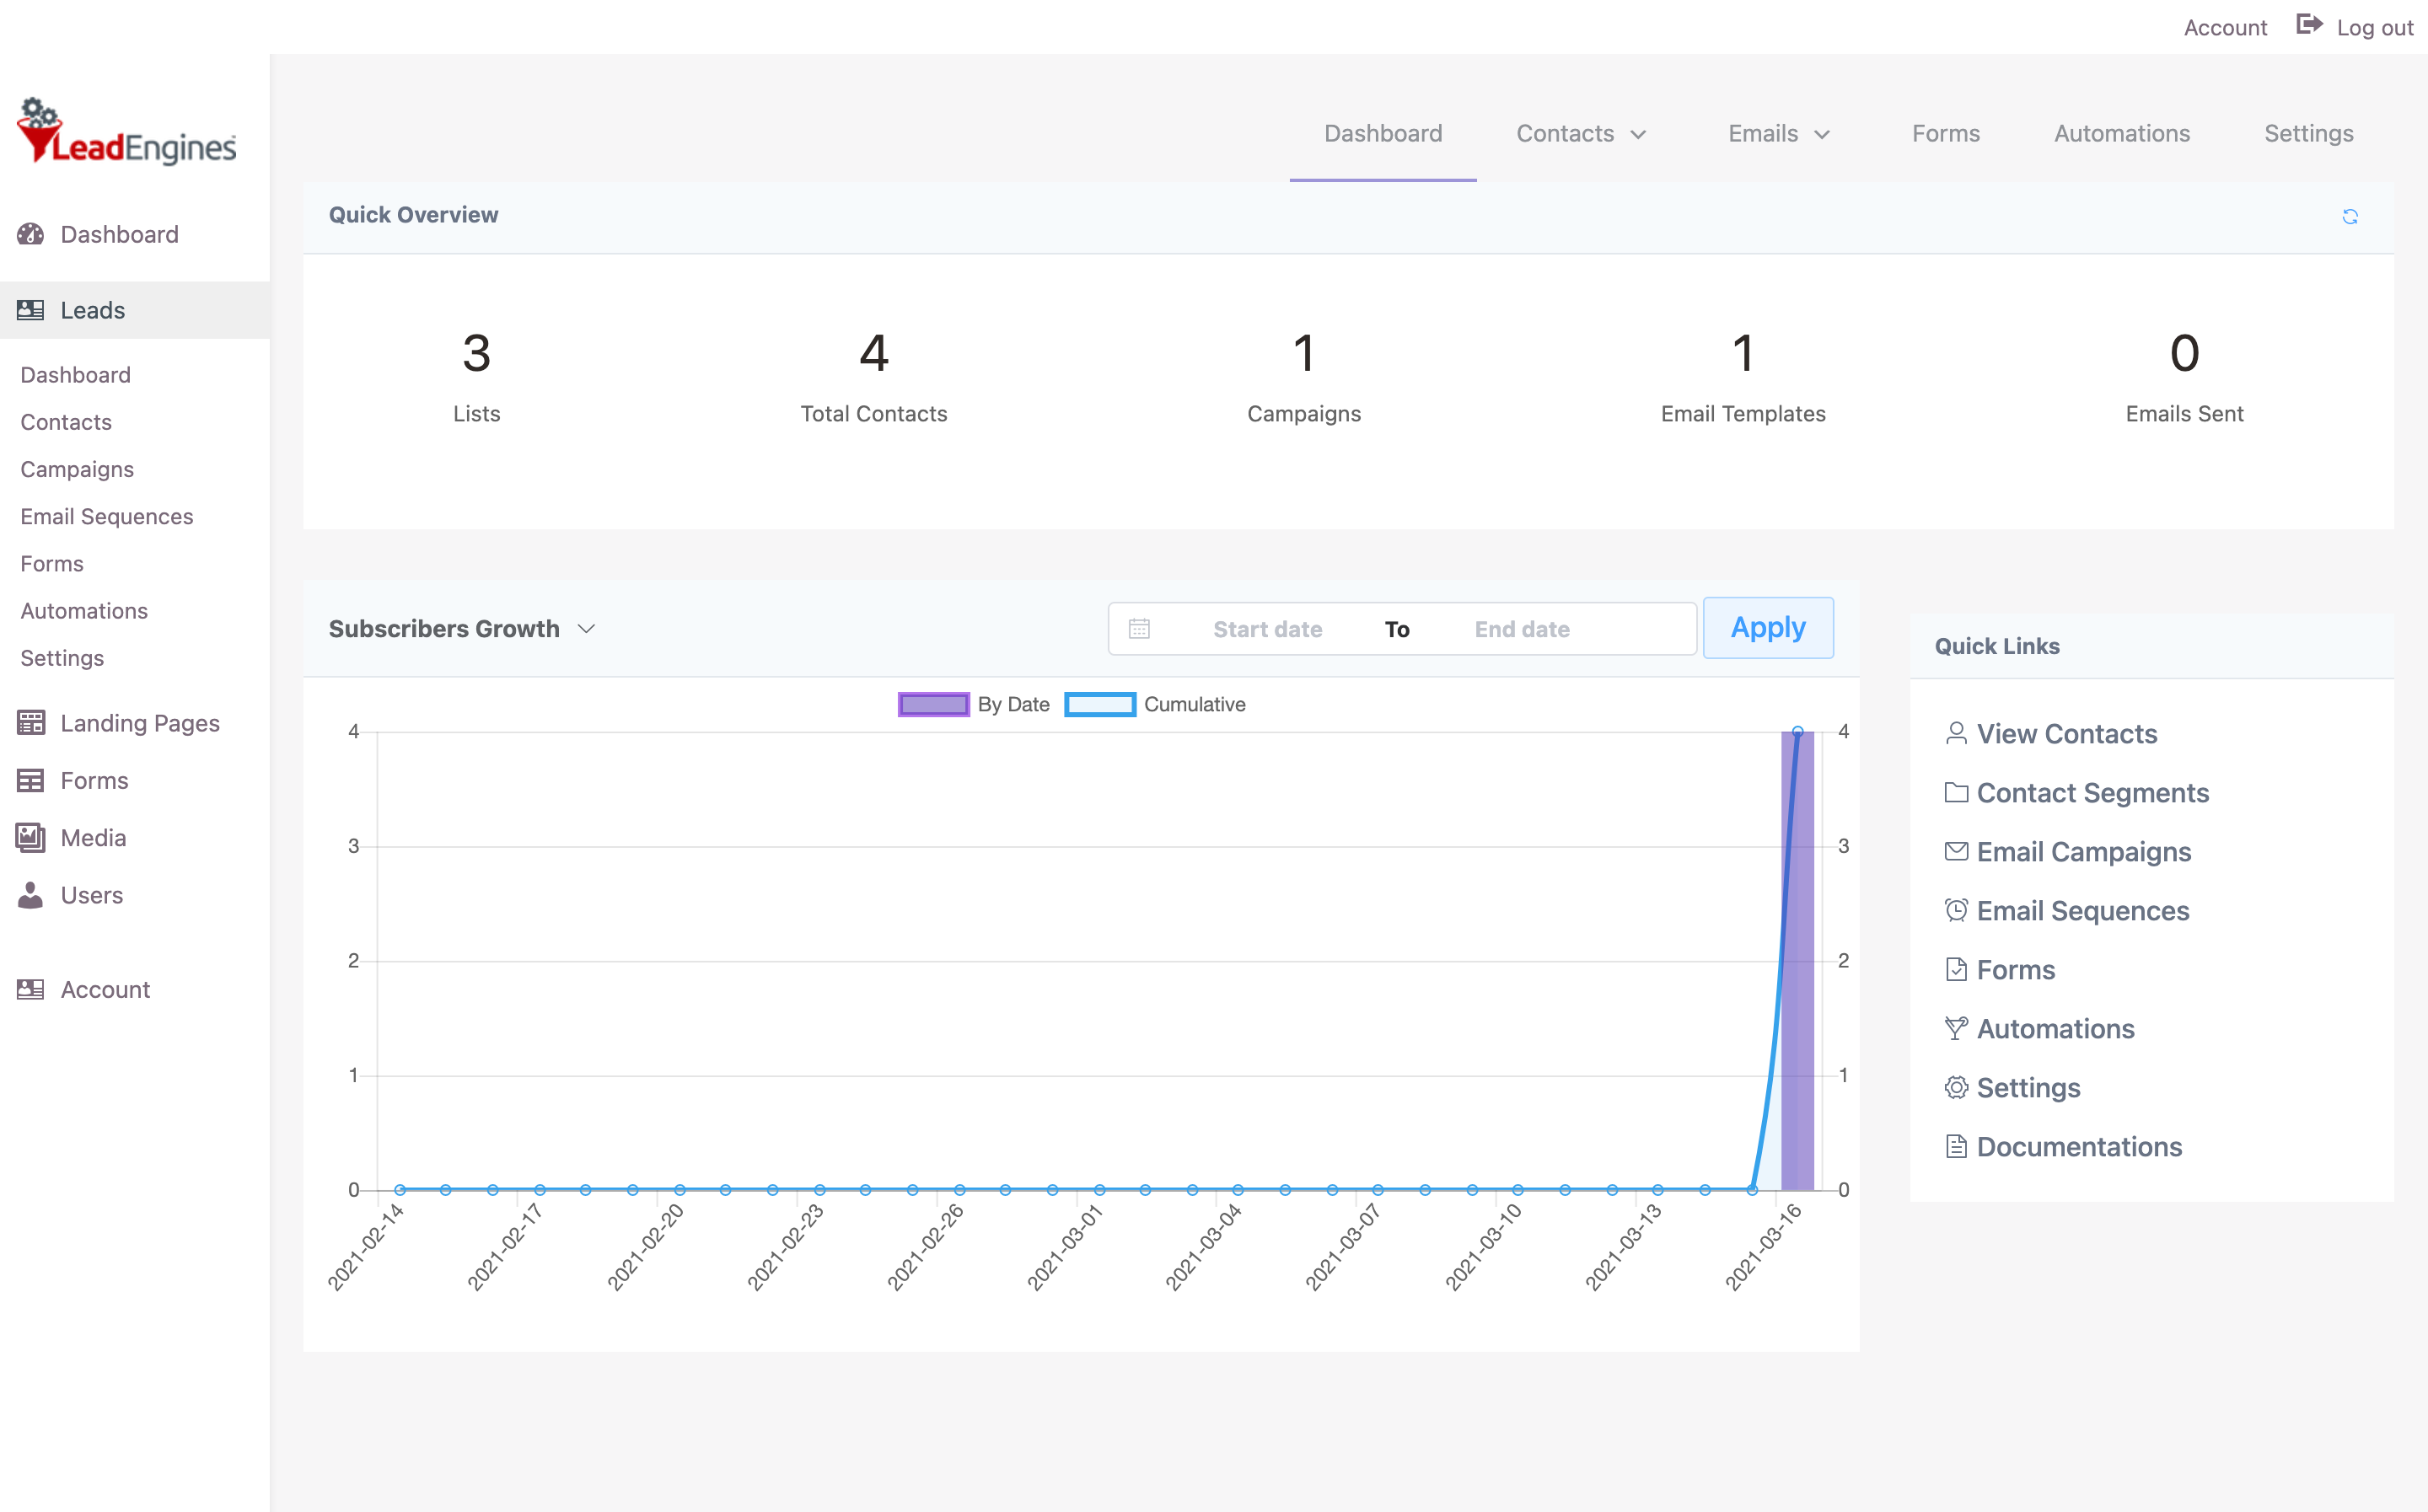The width and height of the screenshot is (2428, 1512).
Task: Click the Users person icon in sidebar
Action: (31, 894)
